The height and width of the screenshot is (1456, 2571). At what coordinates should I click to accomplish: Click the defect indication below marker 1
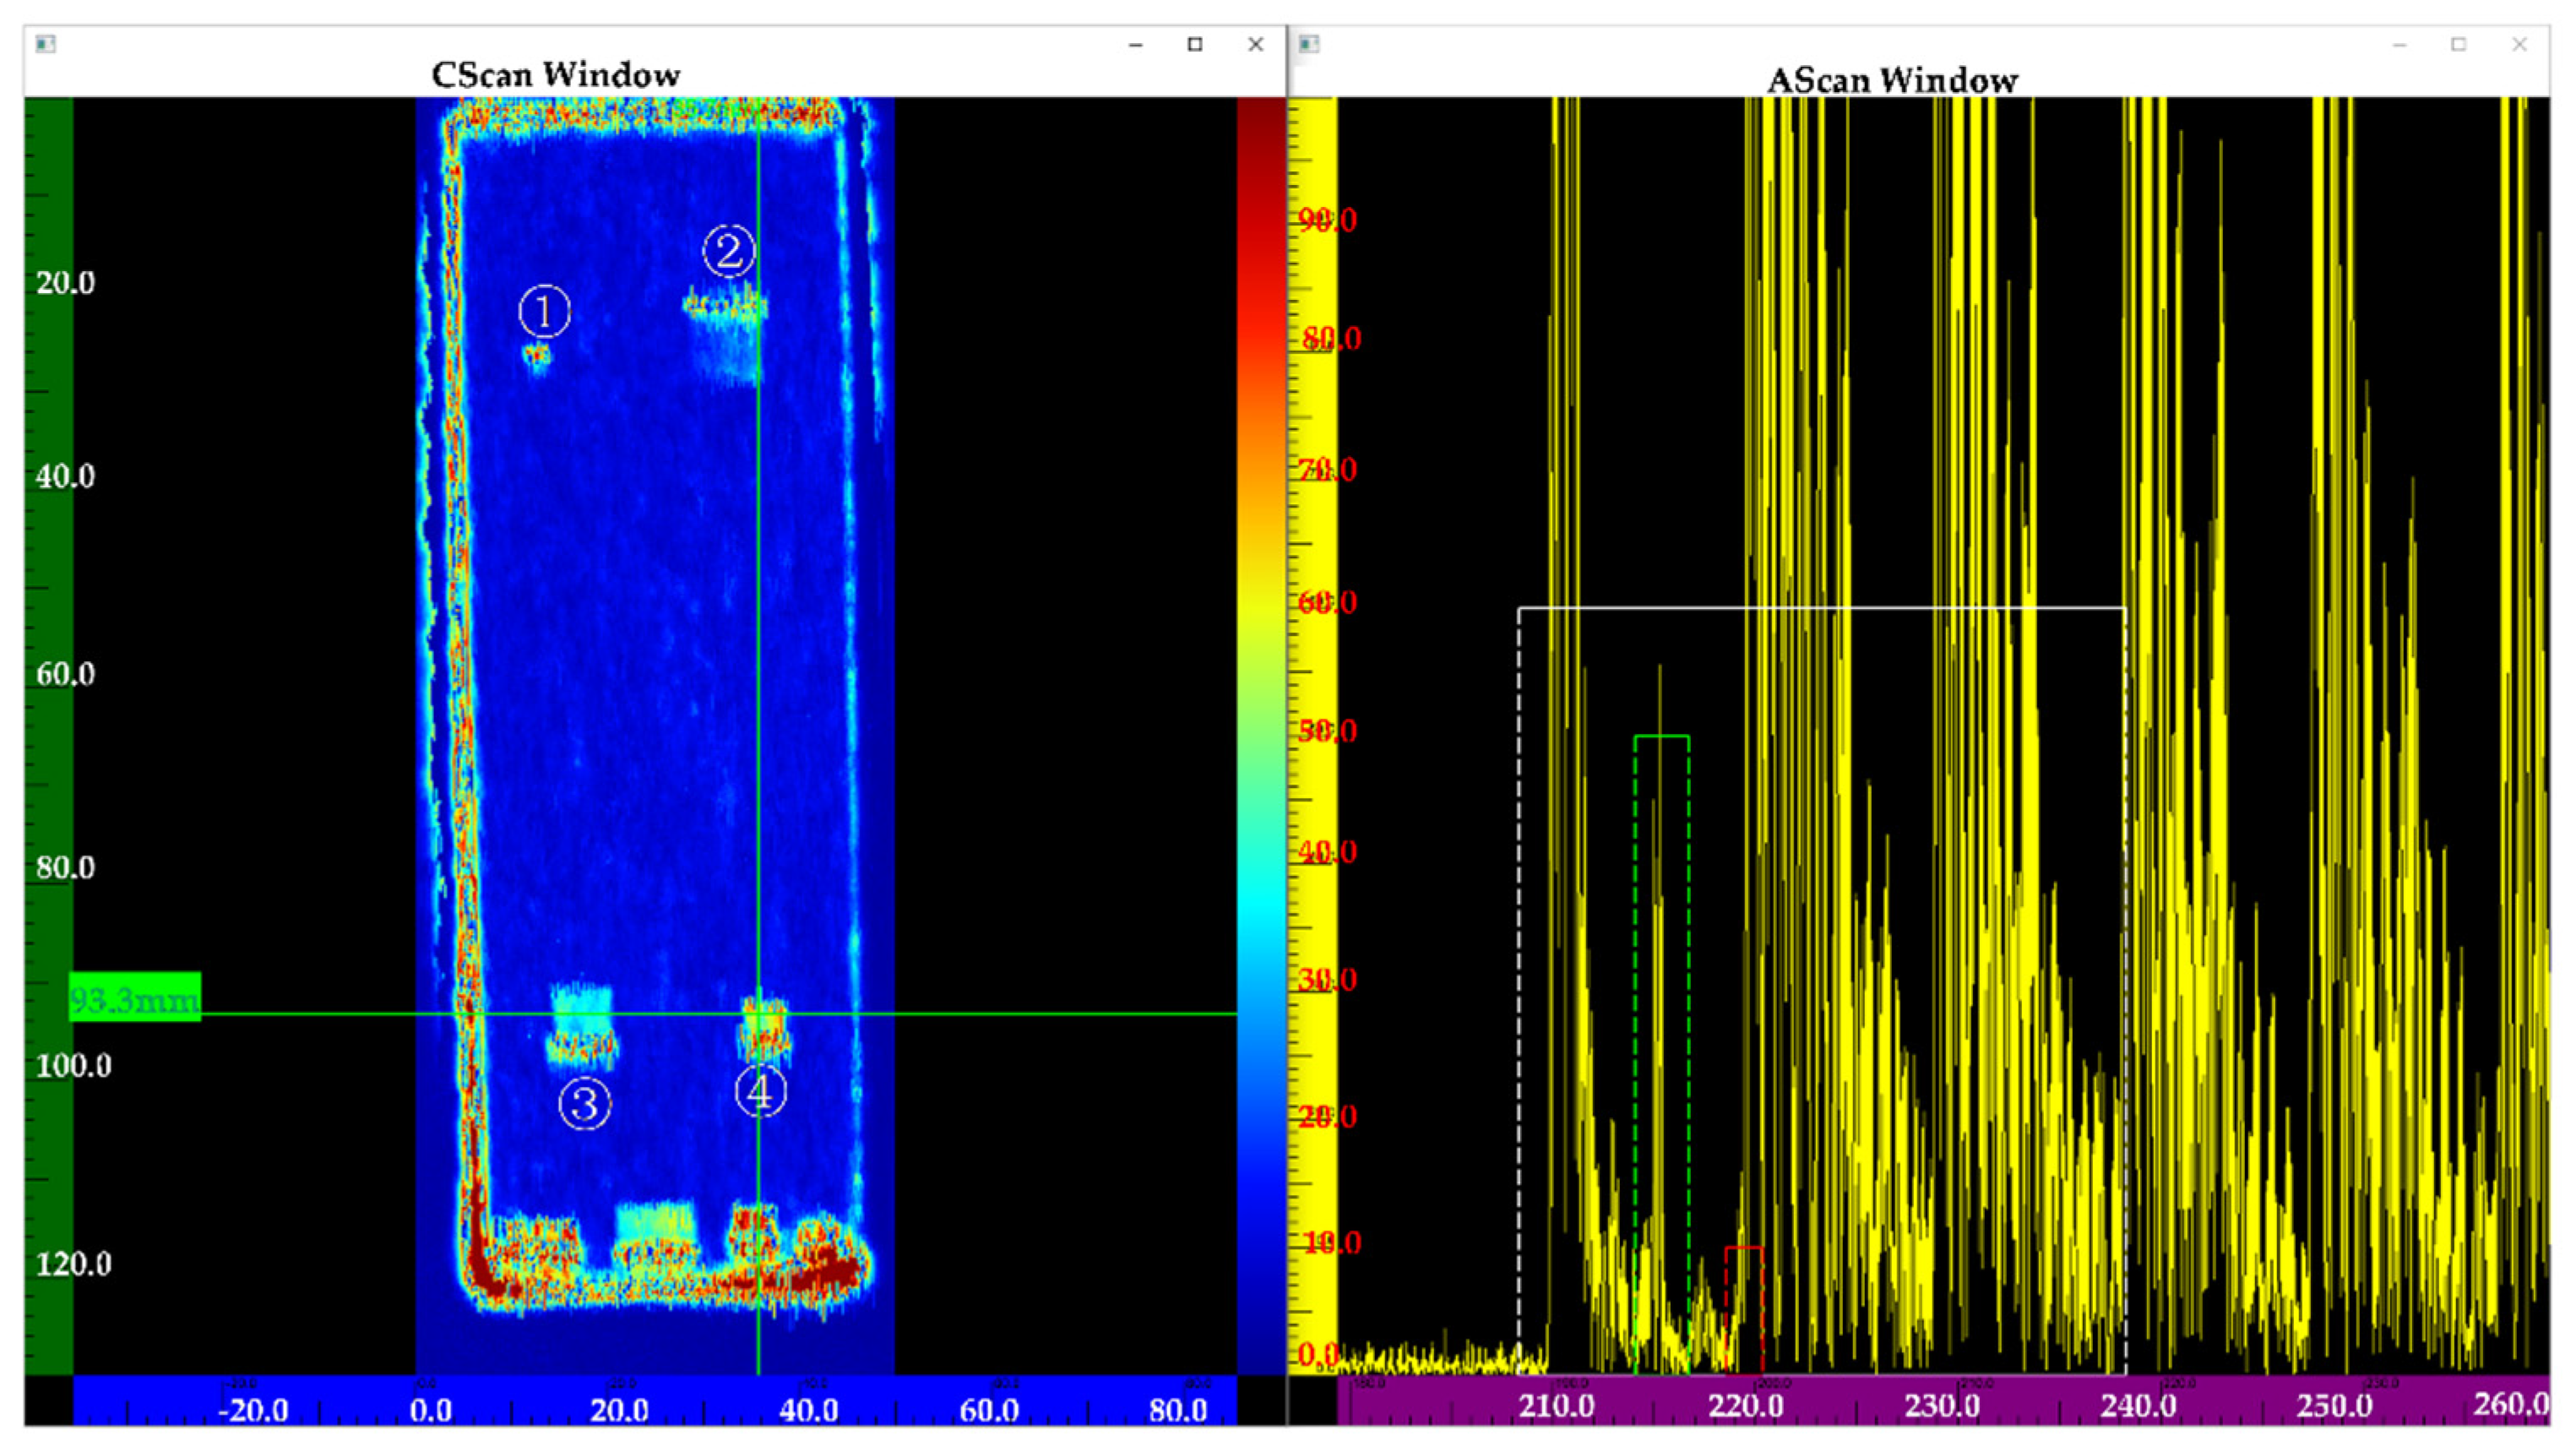[538, 355]
